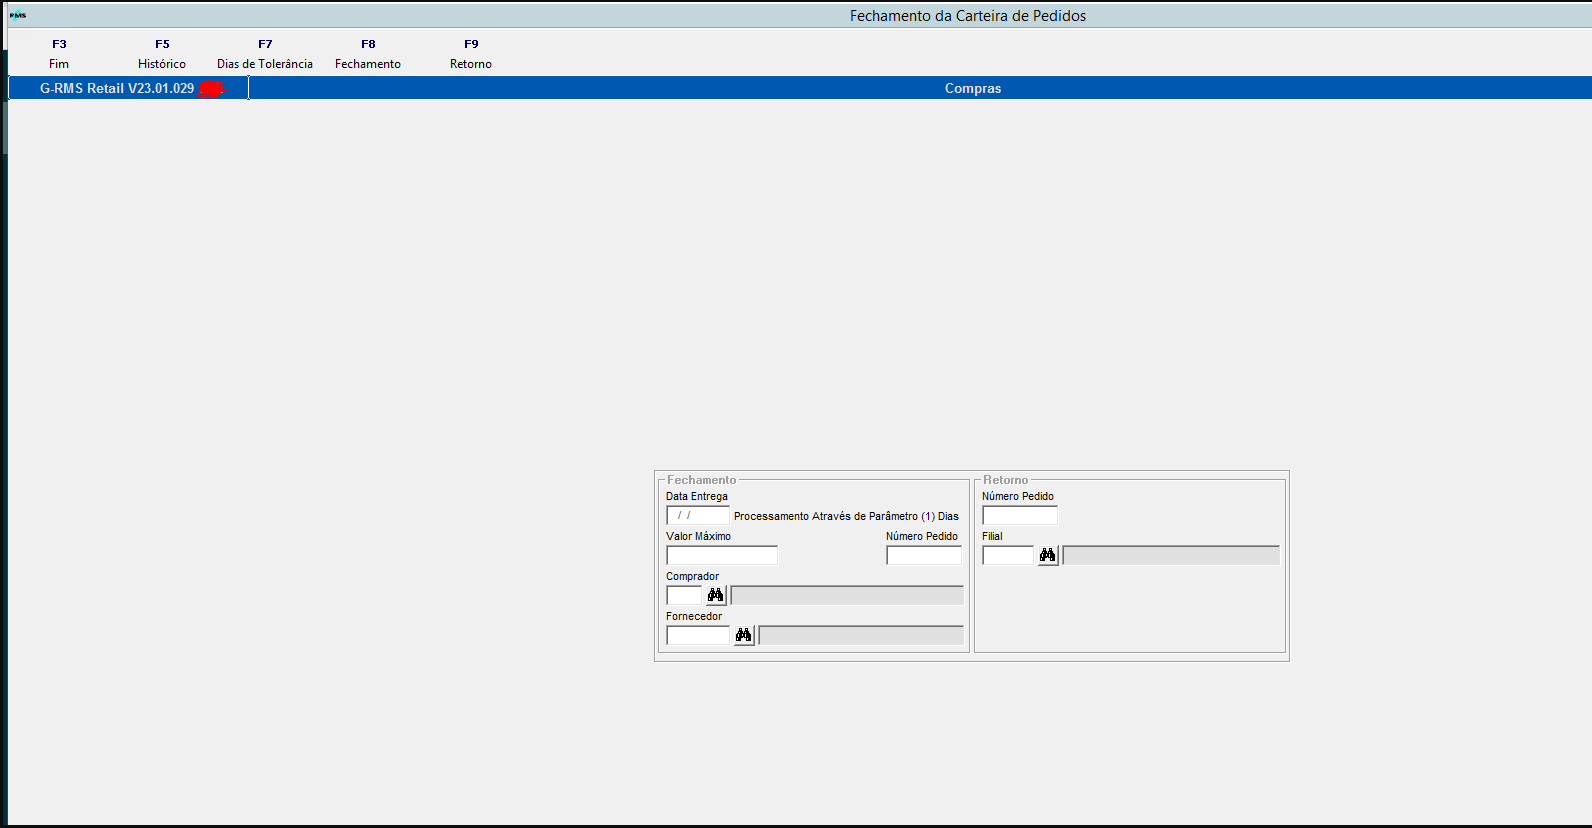Viewport: 1592px width, 828px height.
Task: Click the Fechamento da Carteira de Pedidos title
Action: tap(968, 16)
